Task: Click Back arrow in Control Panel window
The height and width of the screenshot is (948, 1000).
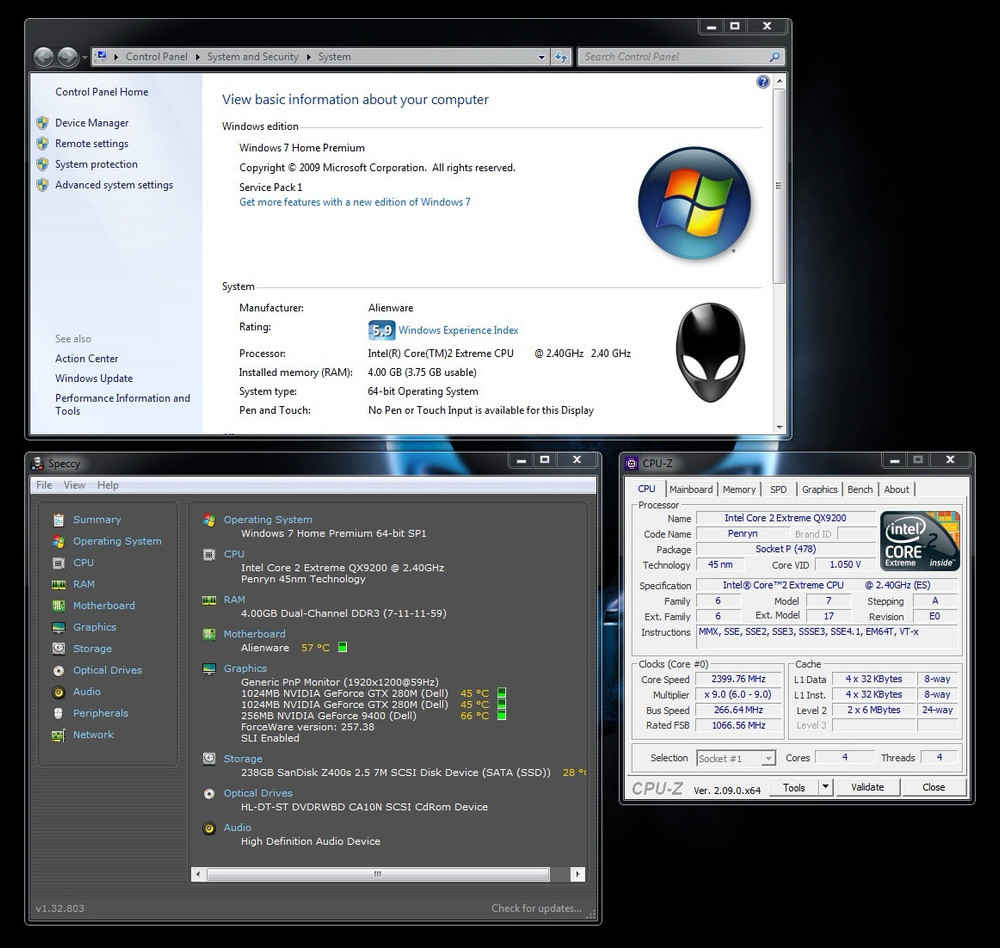Action: (43, 57)
